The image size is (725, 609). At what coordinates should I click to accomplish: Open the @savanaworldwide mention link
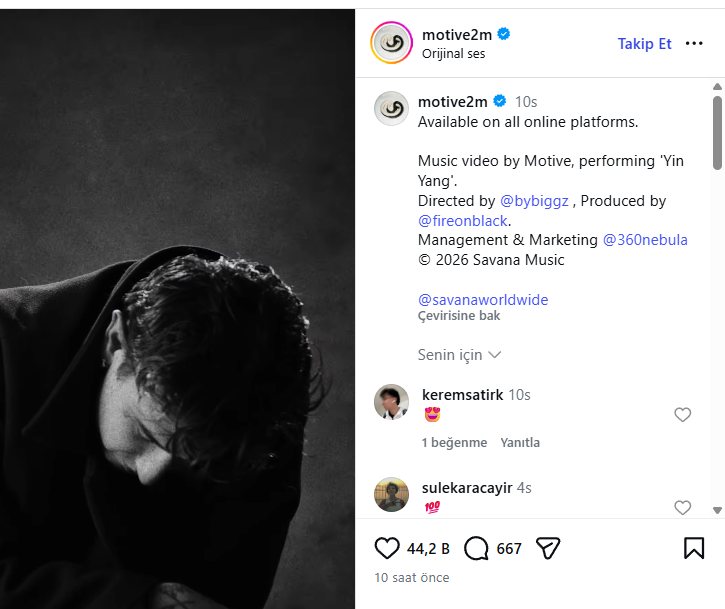click(x=483, y=300)
